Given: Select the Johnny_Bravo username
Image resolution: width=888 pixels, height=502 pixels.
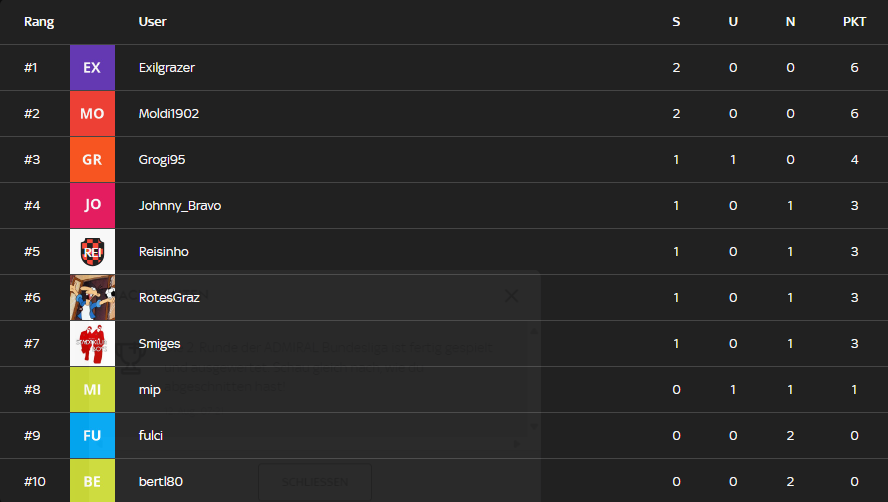Looking at the screenshot, I should click(x=180, y=206).
